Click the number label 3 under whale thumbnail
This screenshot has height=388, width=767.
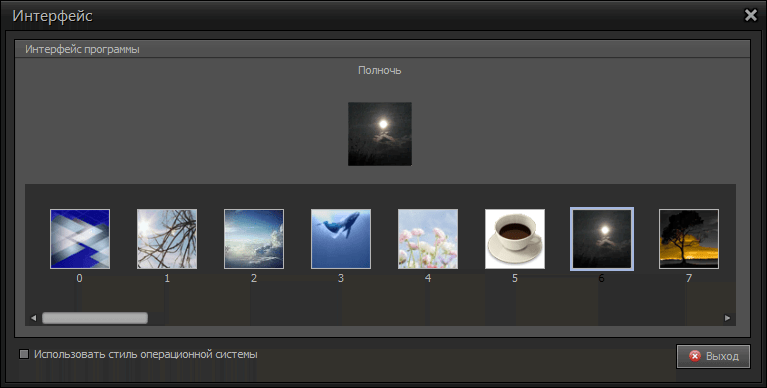click(x=341, y=278)
